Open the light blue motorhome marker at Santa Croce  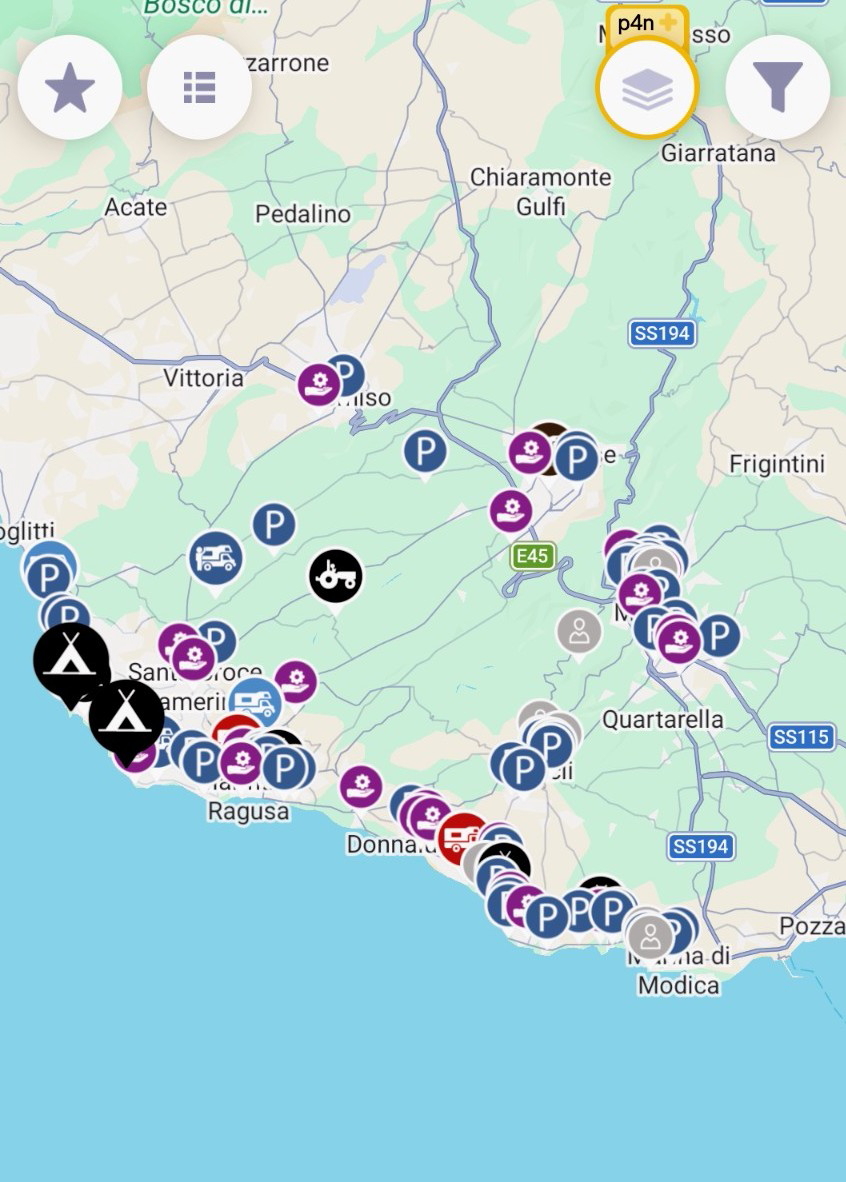point(256,703)
